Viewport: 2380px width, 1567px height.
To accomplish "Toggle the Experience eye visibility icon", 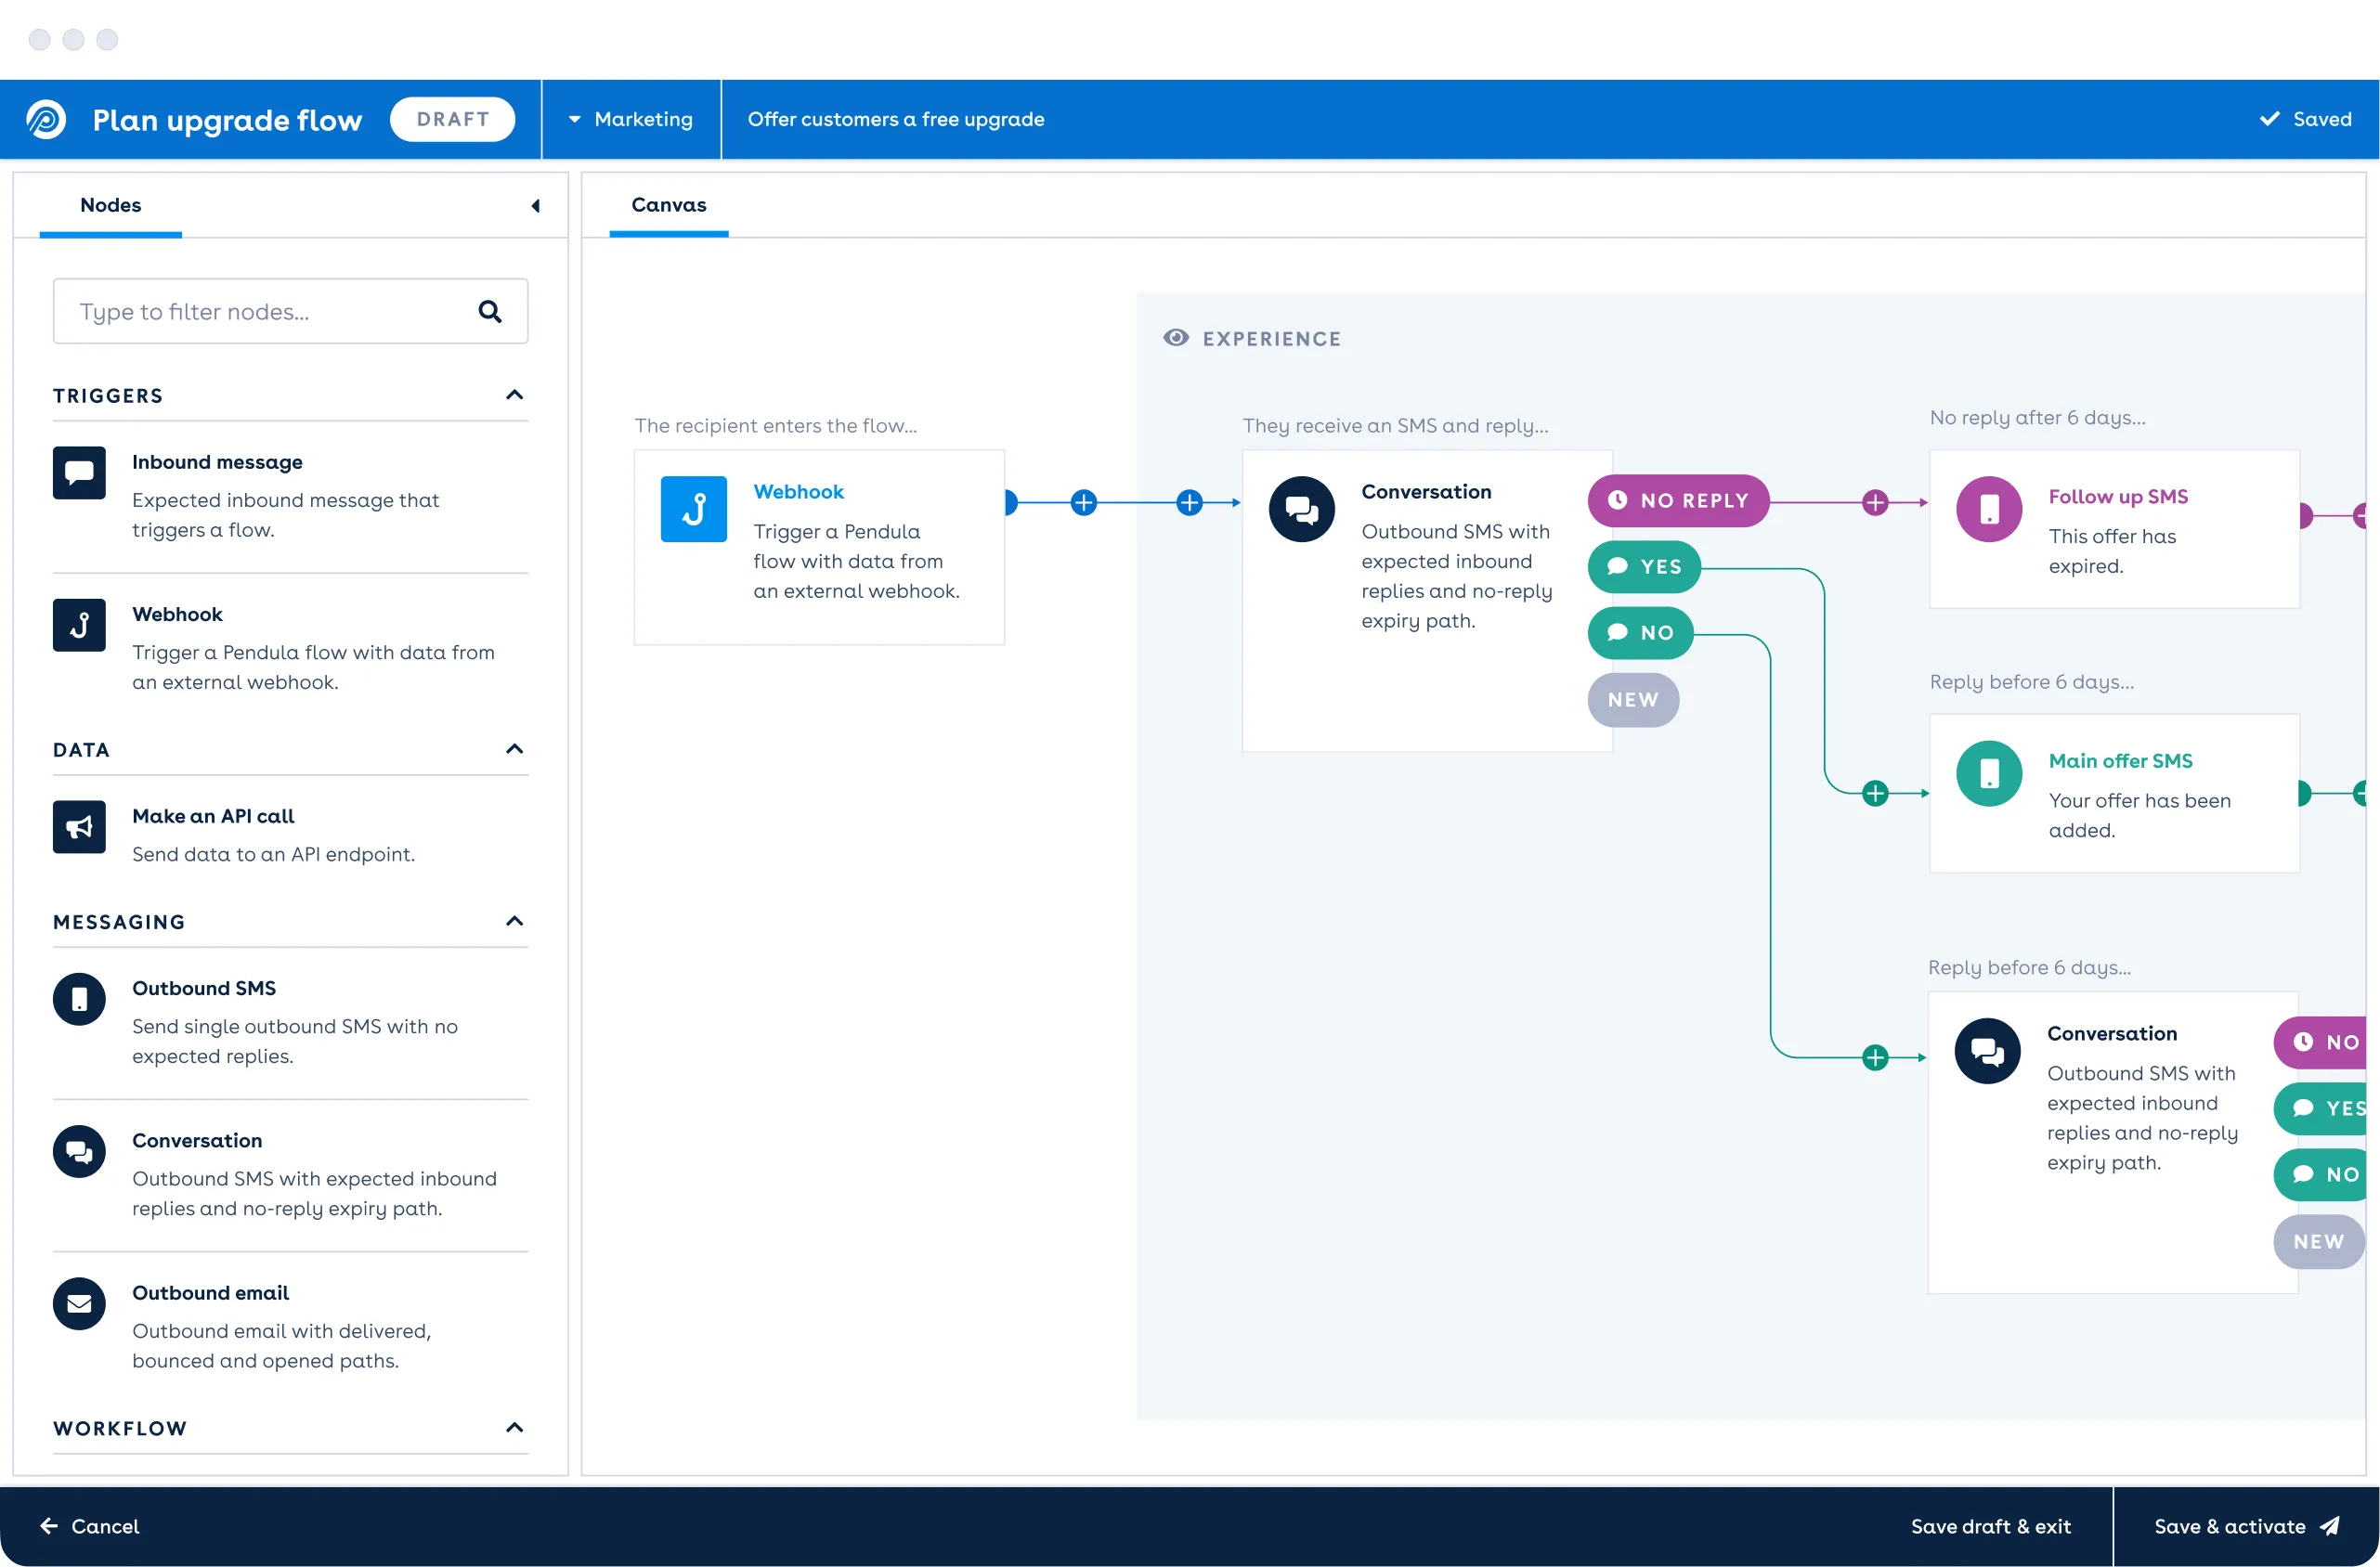I will [x=1176, y=338].
